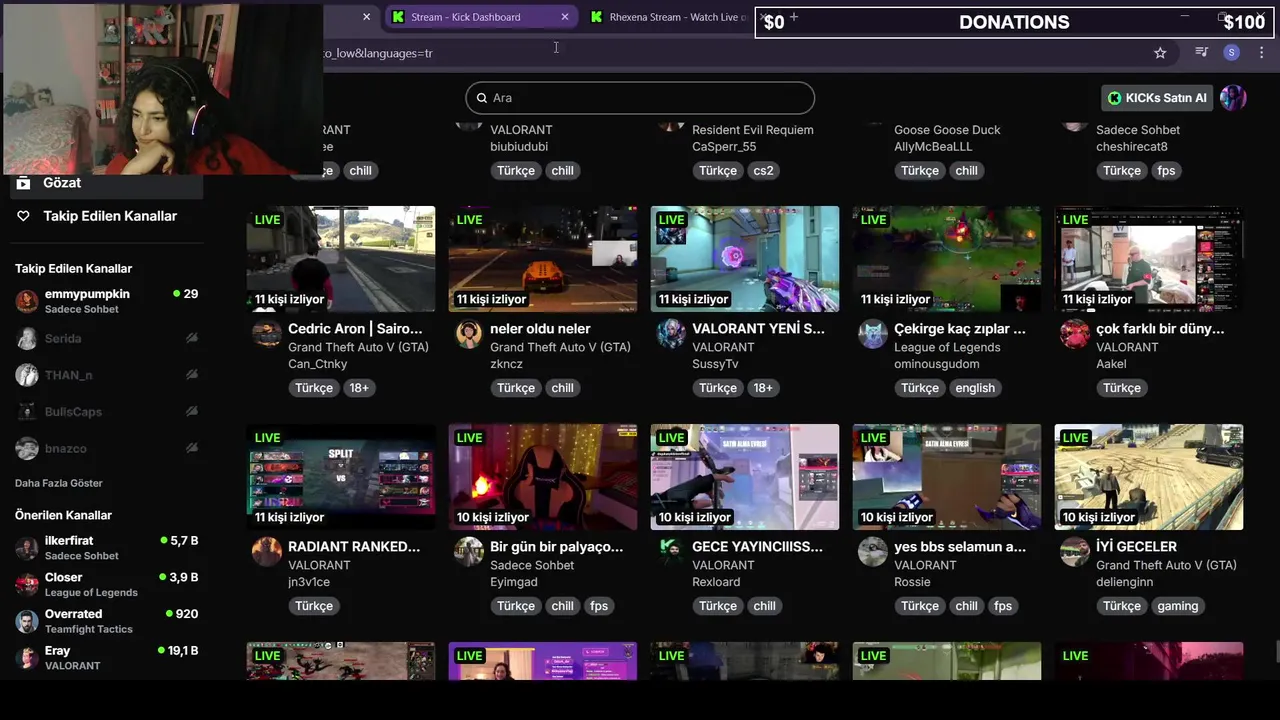Click Rexloard streamer avatar

pyautogui.click(x=670, y=552)
